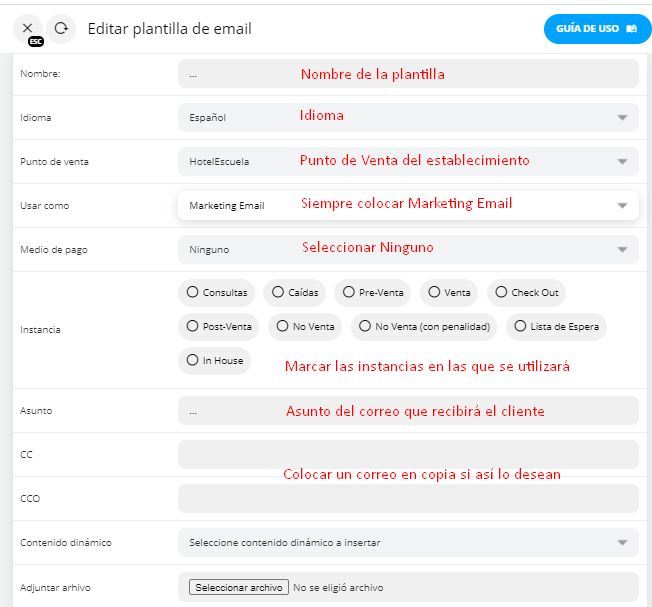The height and width of the screenshot is (607, 652).
Task: Click the 'No se eligió archivo' text
Action: pyautogui.click(x=338, y=587)
